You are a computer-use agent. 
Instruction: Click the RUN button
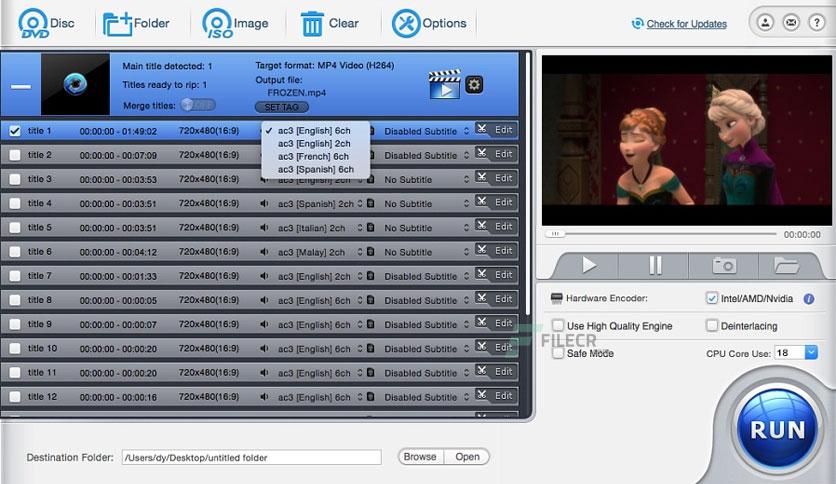pyautogui.click(x=777, y=430)
